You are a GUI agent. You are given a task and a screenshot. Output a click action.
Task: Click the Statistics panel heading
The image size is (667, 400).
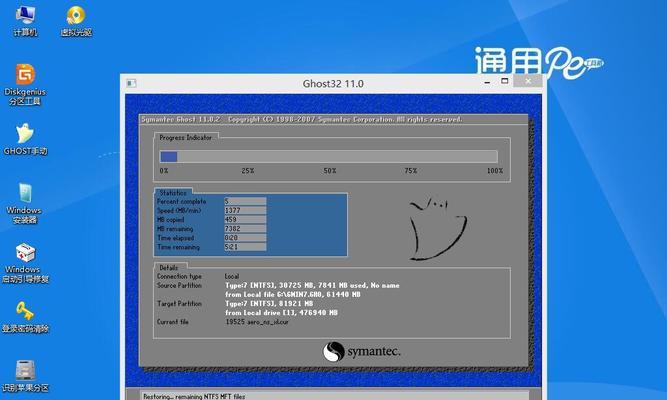173,193
